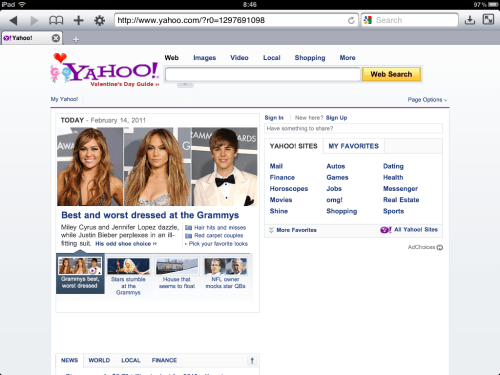This screenshot has height=375, width=500.
Task: Open the My Yahoo! link
Action: pyautogui.click(x=64, y=99)
